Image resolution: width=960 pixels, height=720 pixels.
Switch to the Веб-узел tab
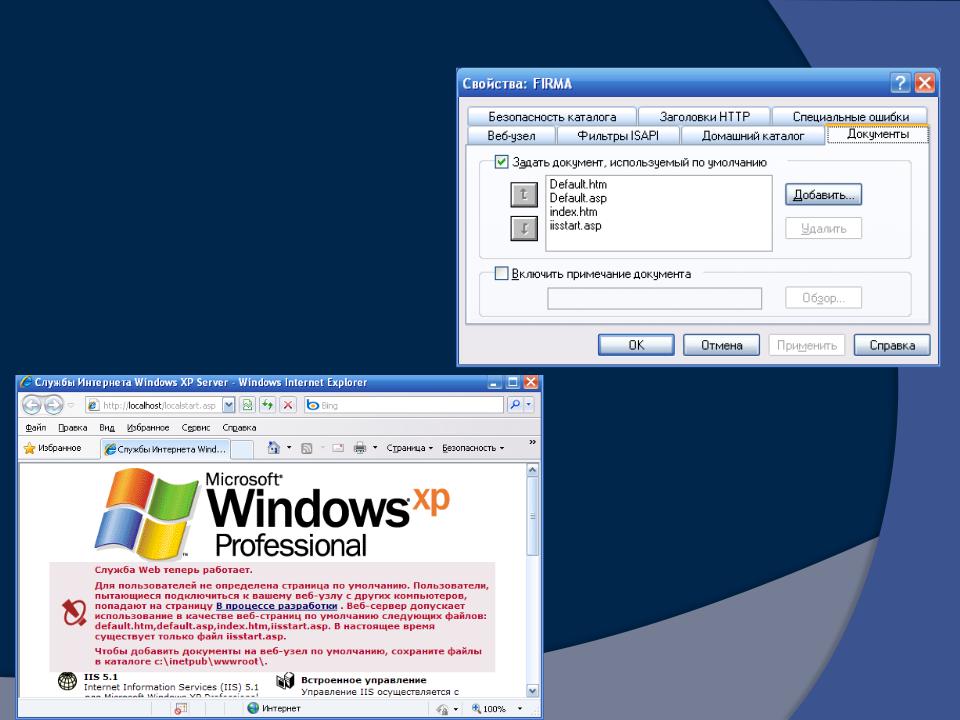click(x=511, y=136)
